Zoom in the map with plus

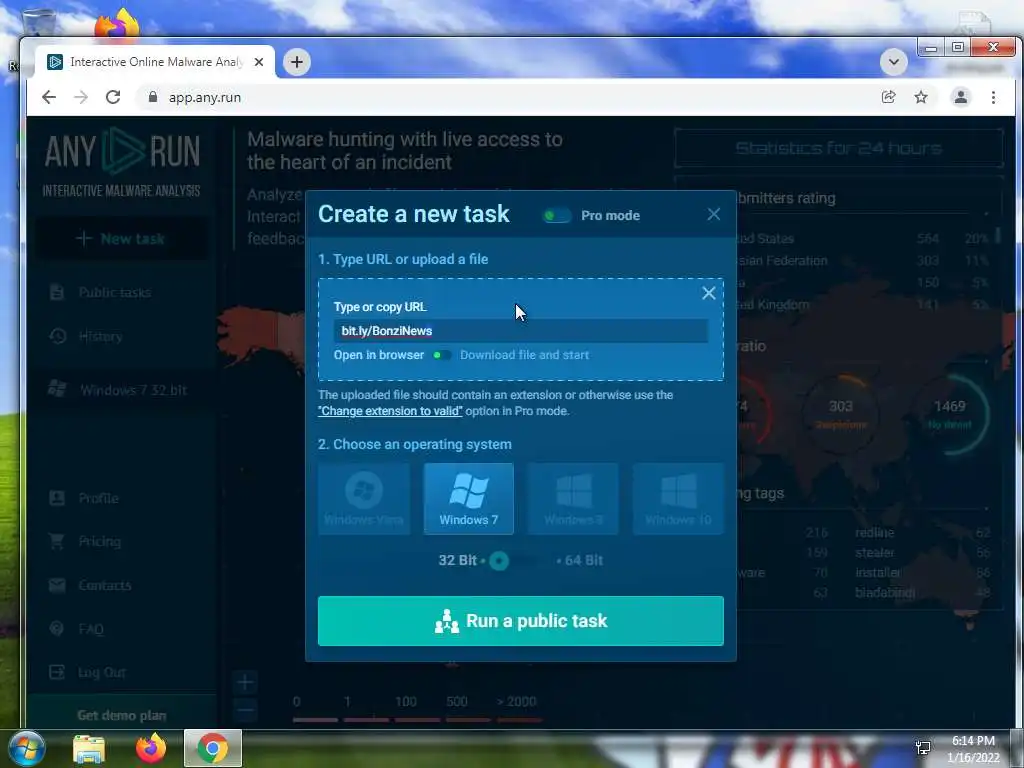(245, 683)
